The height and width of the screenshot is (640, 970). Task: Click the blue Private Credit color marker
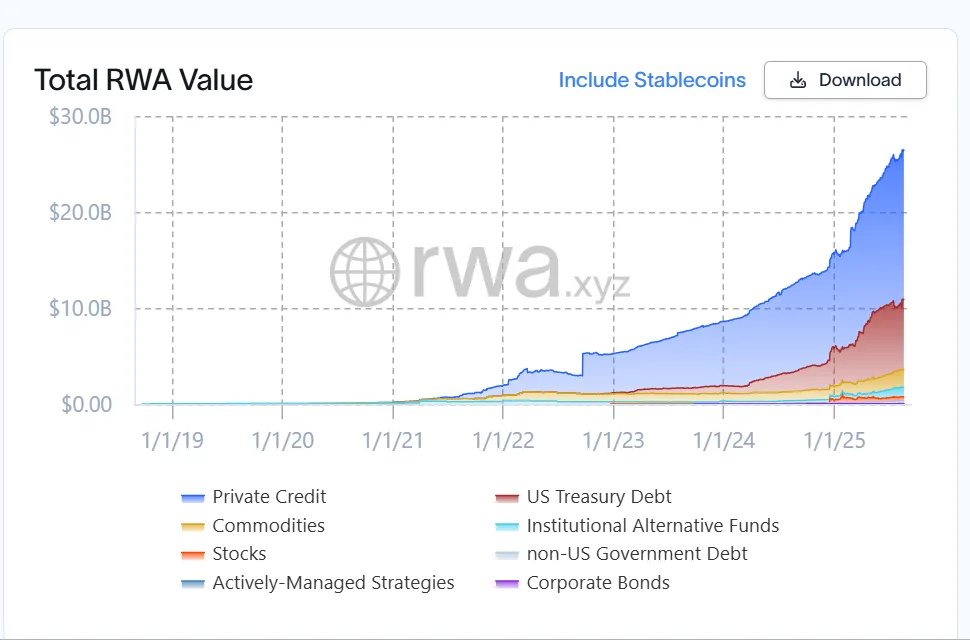(x=195, y=496)
